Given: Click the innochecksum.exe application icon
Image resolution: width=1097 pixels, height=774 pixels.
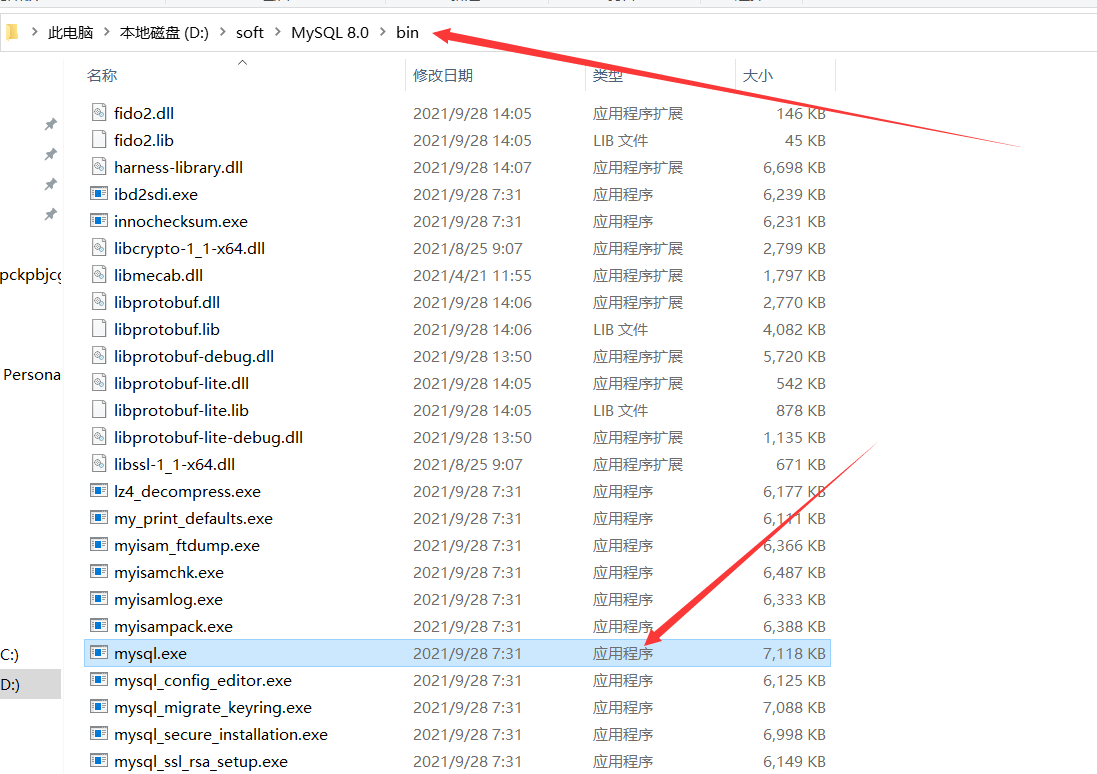Looking at the screenshot, I should pos(99,220).
